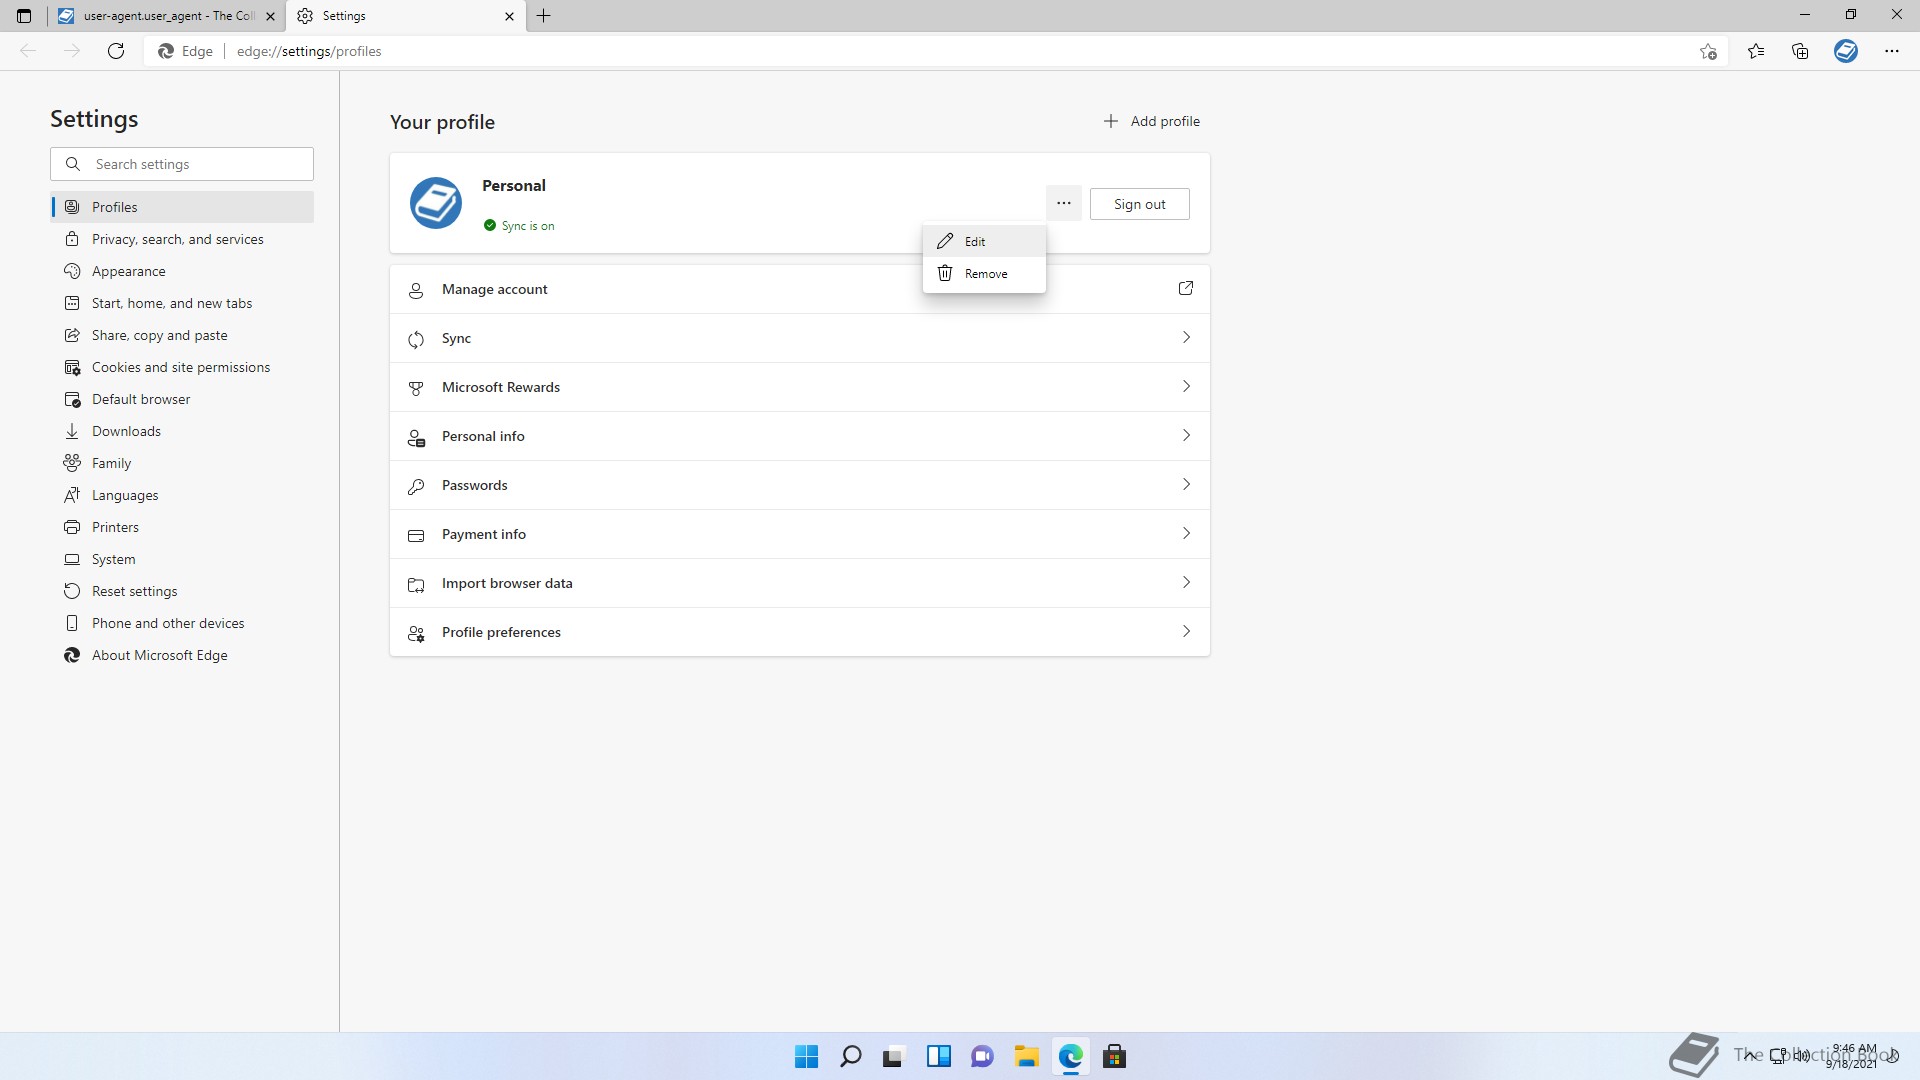Open Task View on taskbar
Screen dimensions: 1920x1080
(x=894, y=1056)
